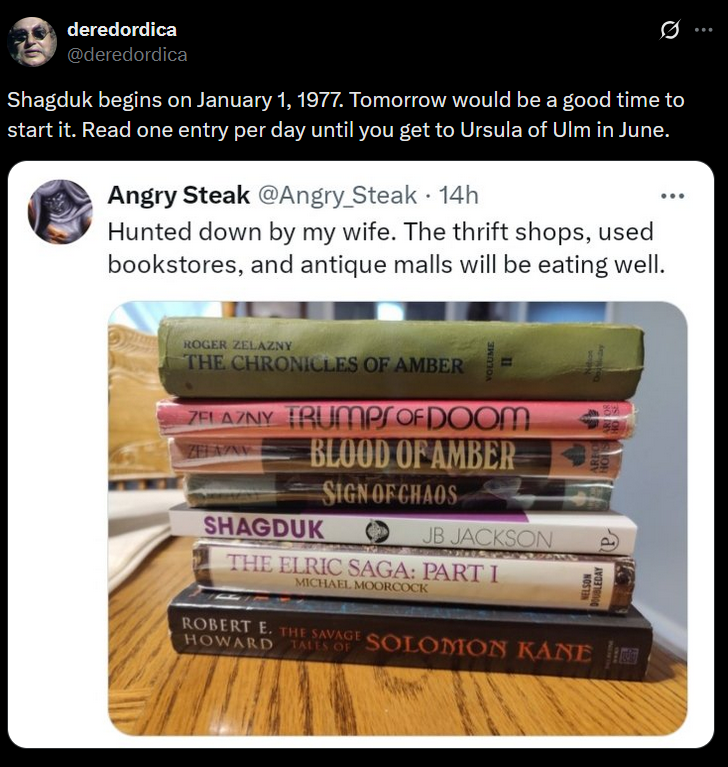Click the Angry Steak display name

(179, 195)
